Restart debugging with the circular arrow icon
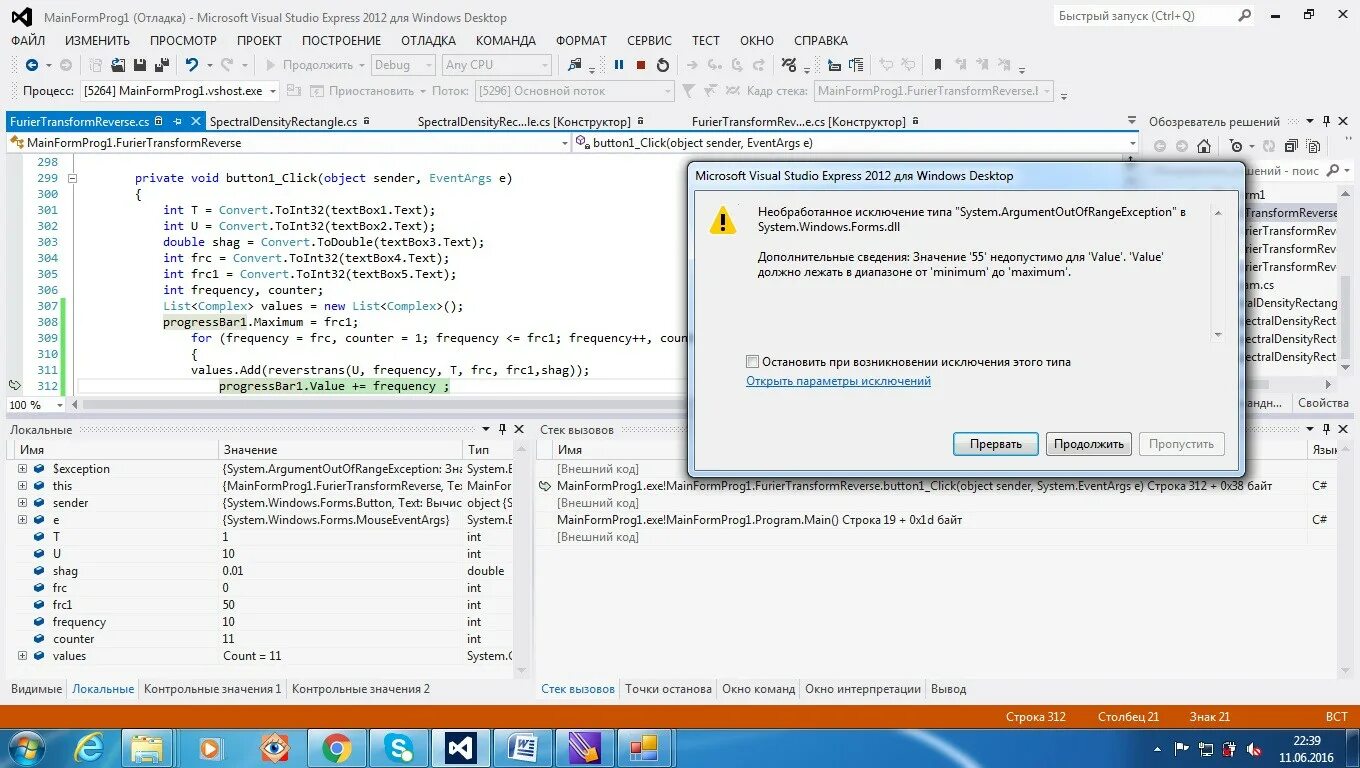1360x768 pixels. [662, 65]
